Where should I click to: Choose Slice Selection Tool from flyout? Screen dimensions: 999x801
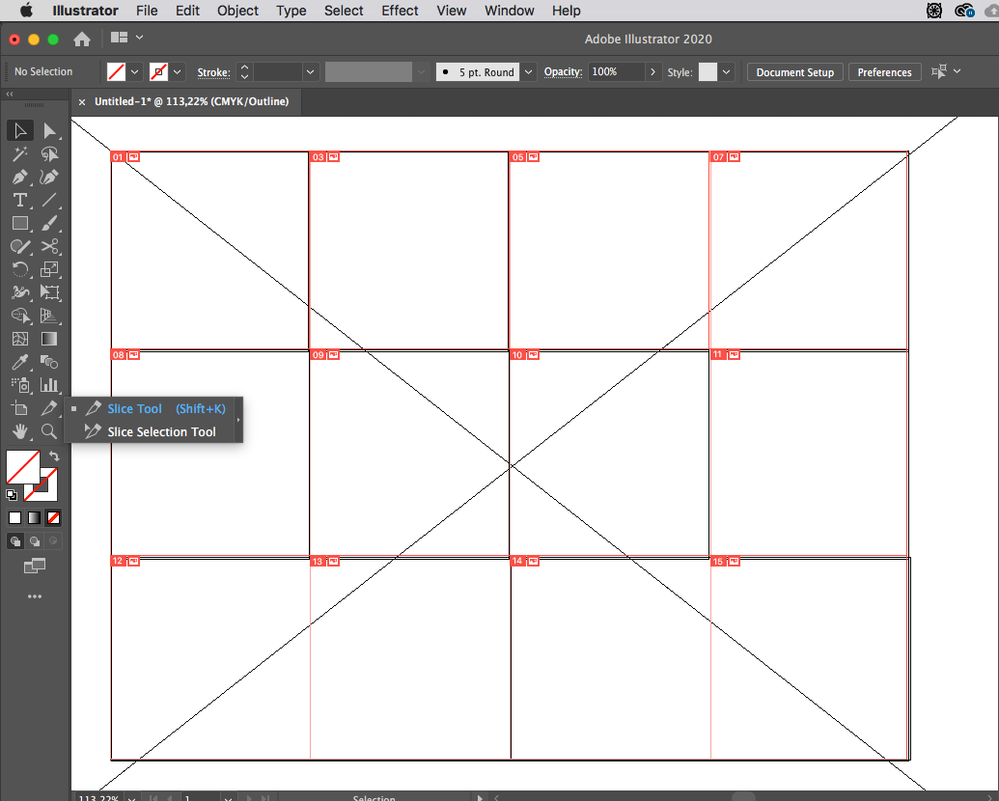click(162, 432)
